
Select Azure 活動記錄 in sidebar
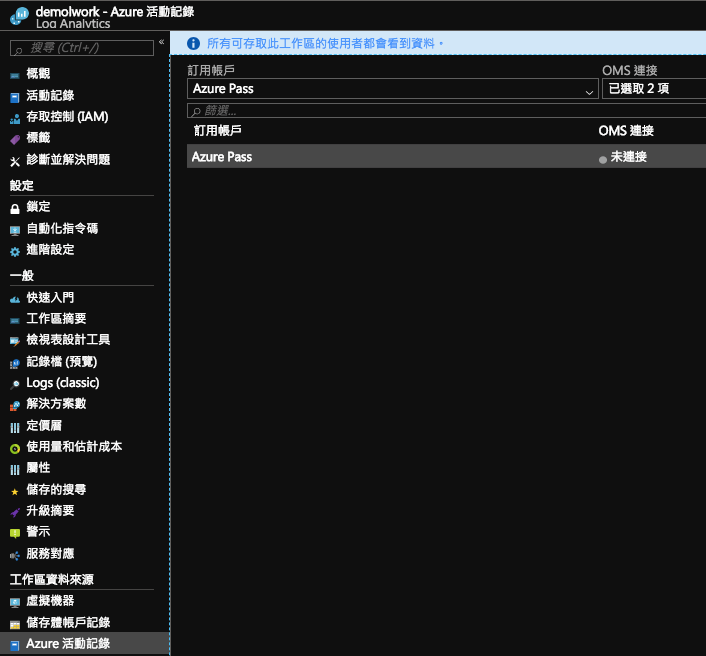pyautogui.click(x=85, y=643)
